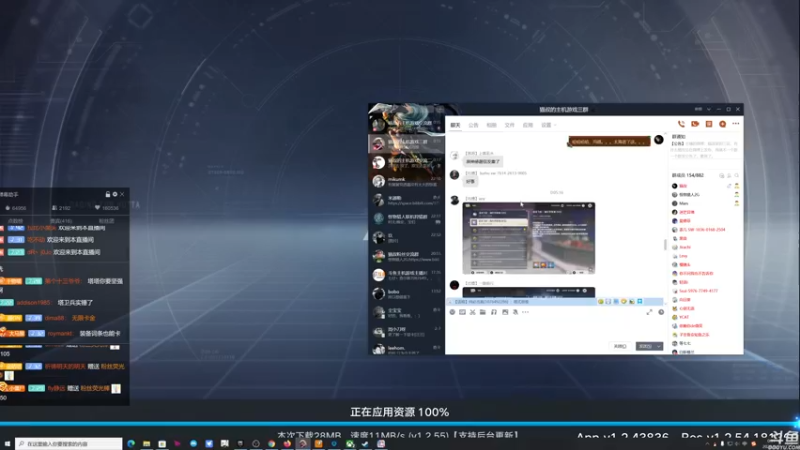Click the lock icon in the danmaku assistant
The image size is (800, 450).
coord(108,194)
